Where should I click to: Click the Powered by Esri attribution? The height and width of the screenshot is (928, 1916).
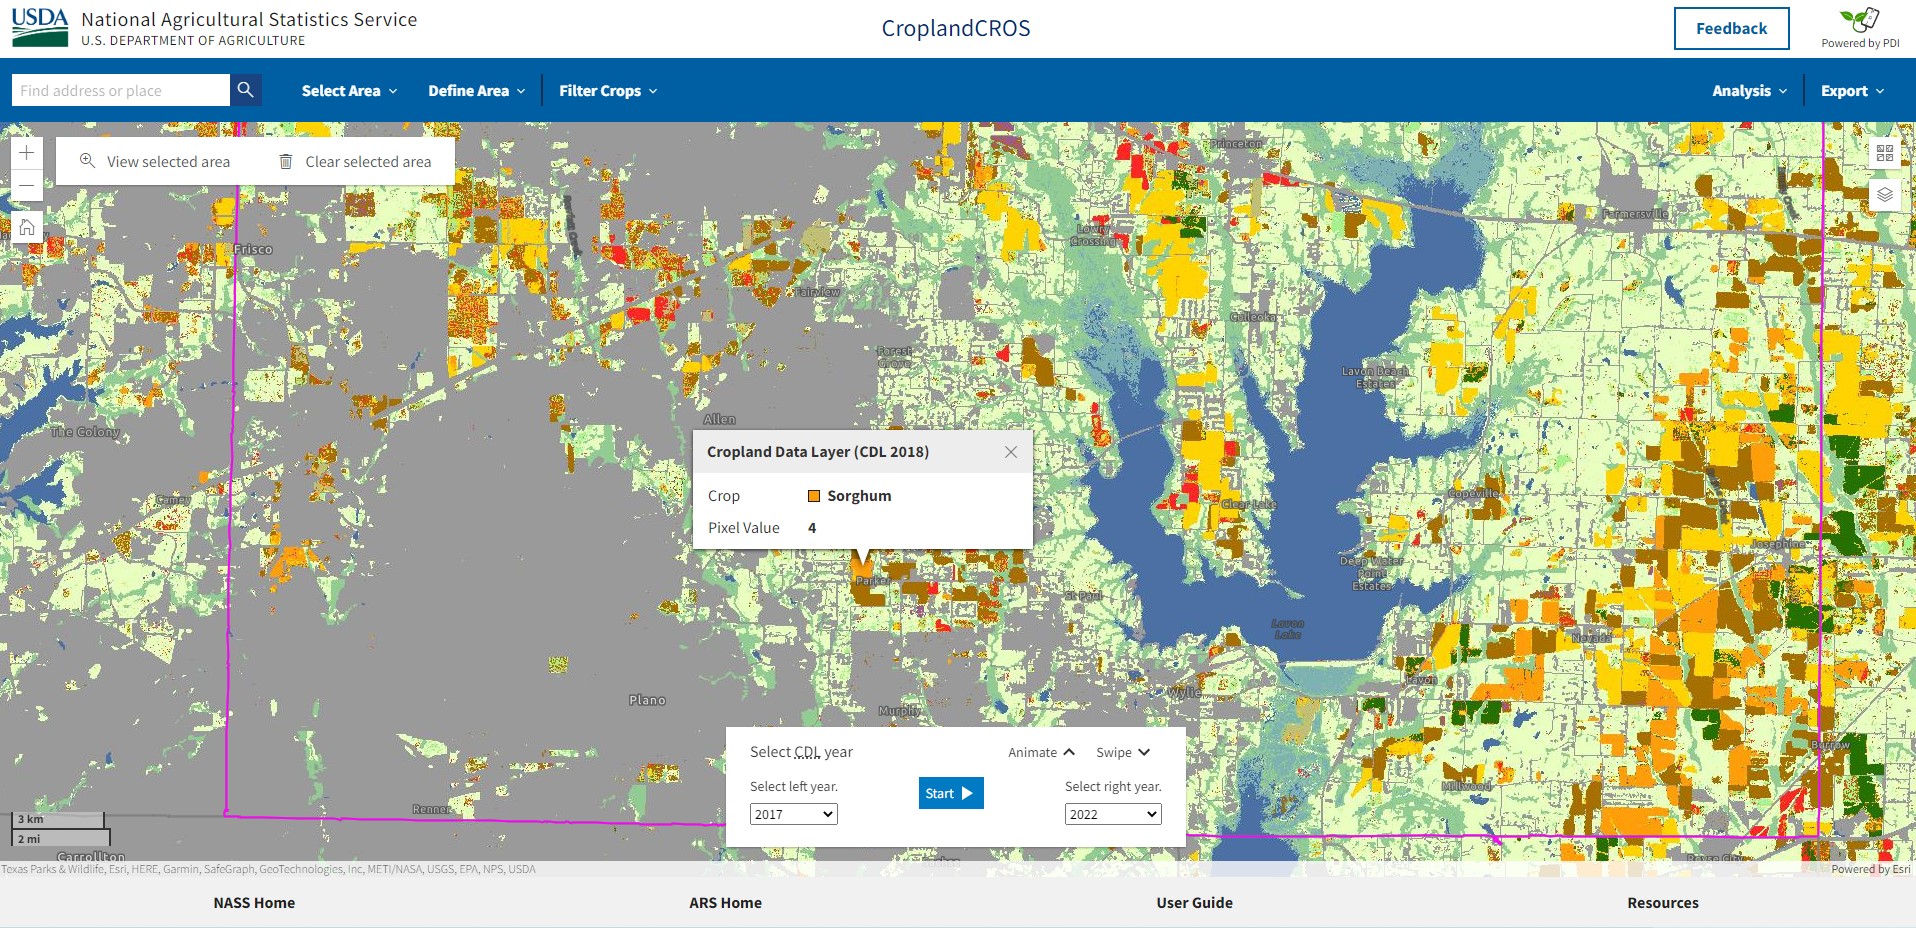coord(1870,869)
